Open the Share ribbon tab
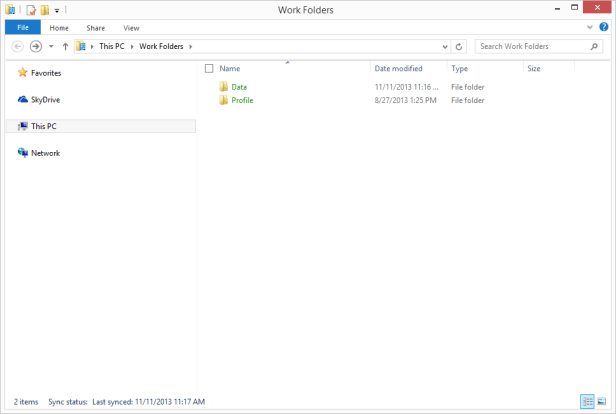This screenshot has width=616, height=414. click(96, 28)
